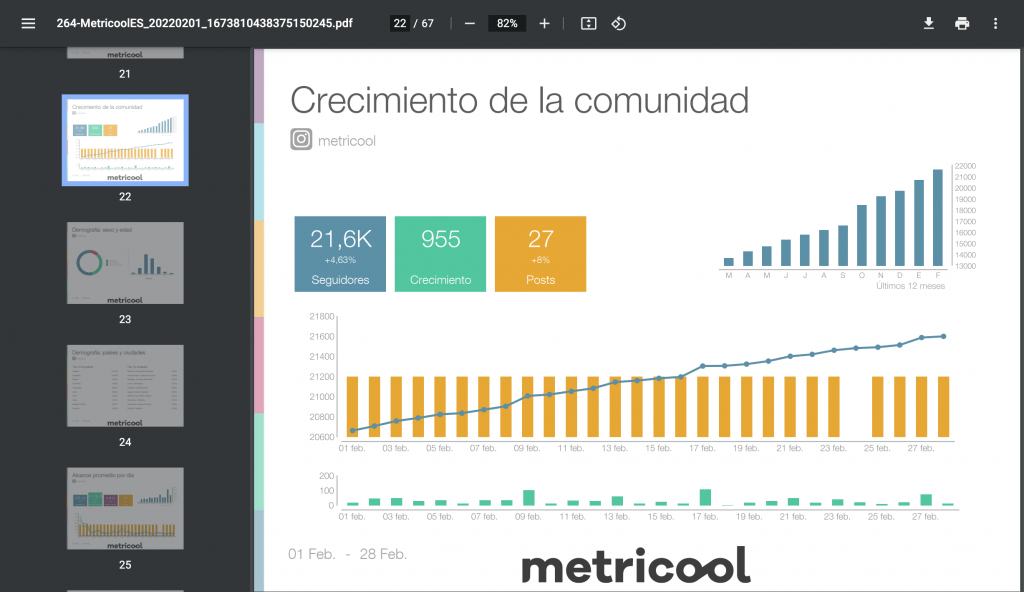Open page 24 thumbnail
Screen dimensions: 1024x592
click(125, 386)
